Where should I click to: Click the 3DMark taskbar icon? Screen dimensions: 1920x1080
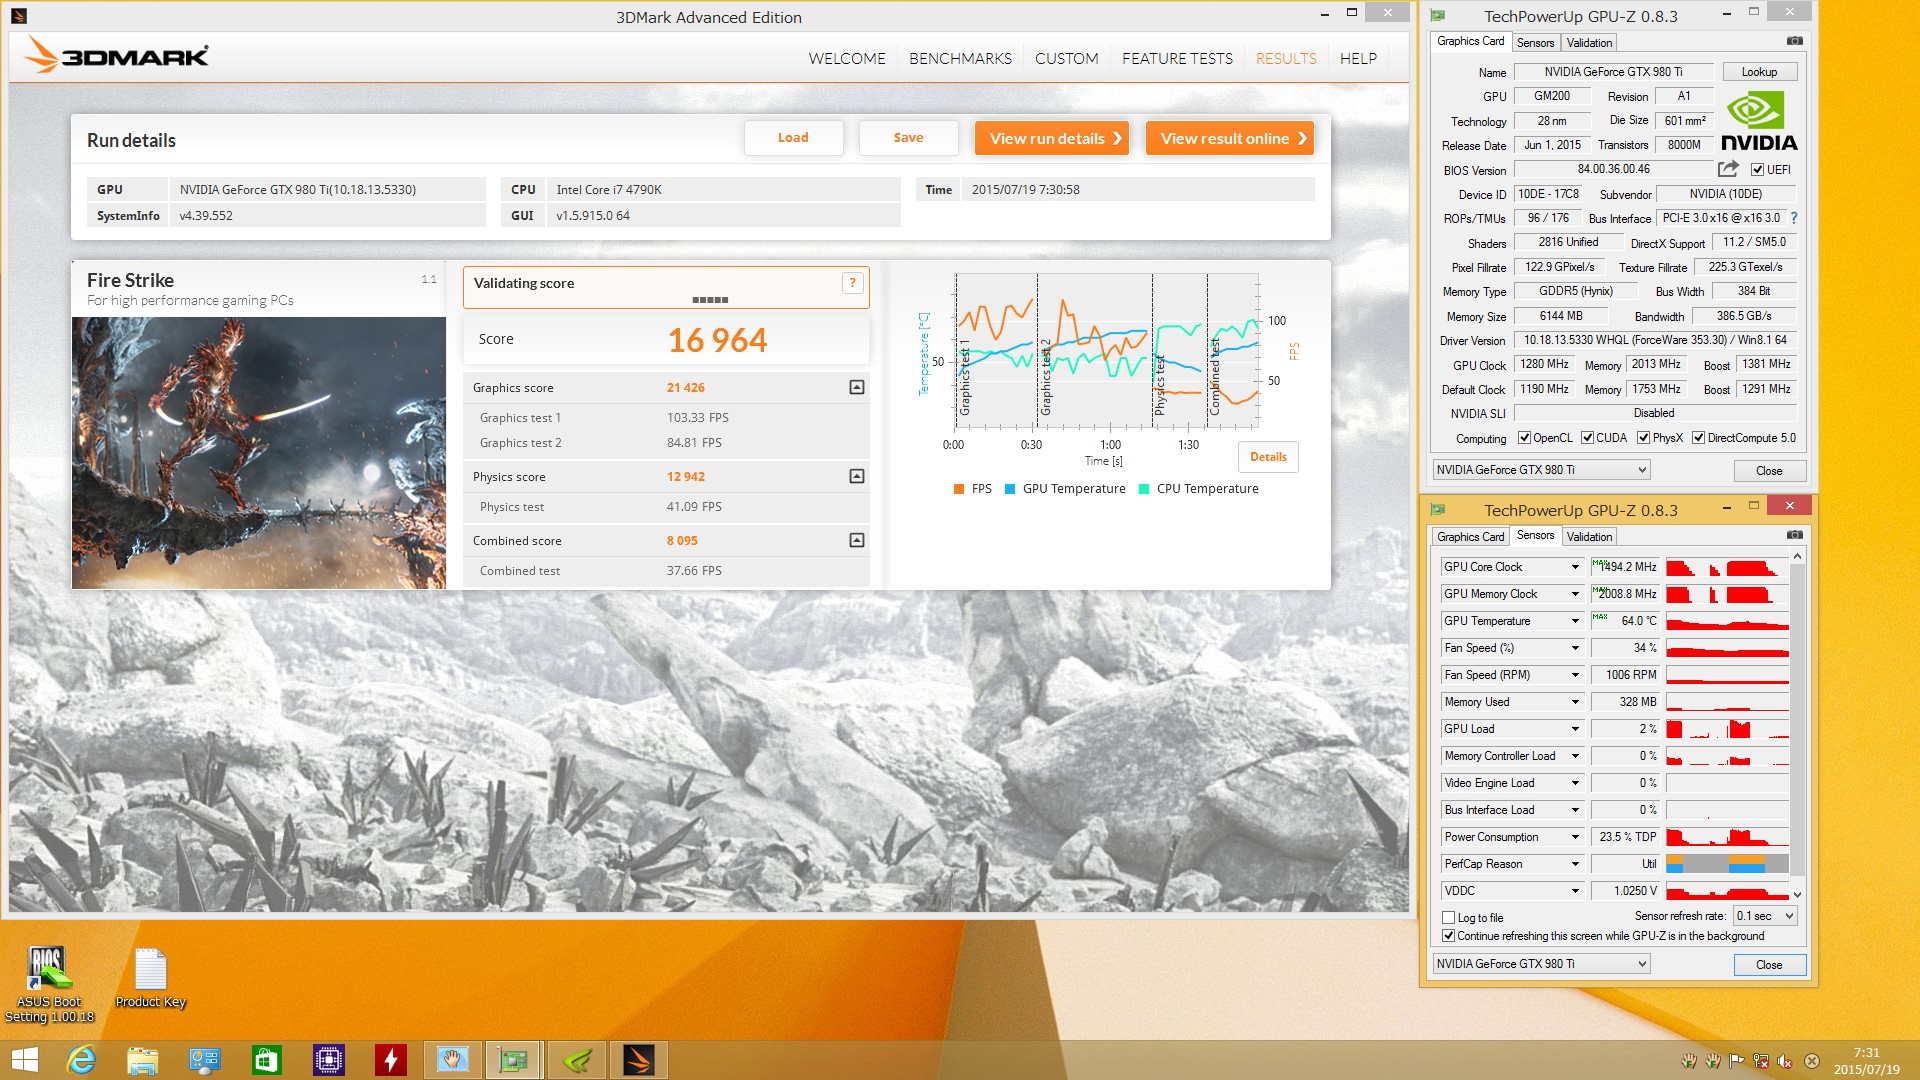pyautogui.click(x=638, y=1060)
